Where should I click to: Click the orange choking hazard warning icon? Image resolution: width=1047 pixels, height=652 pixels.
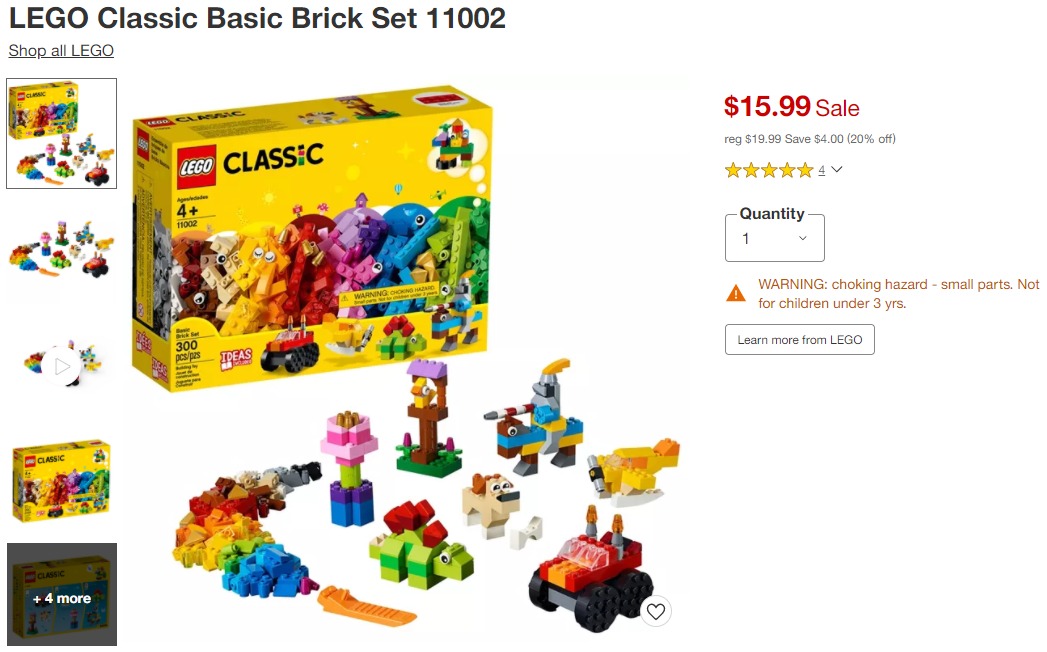click(736, 293)
